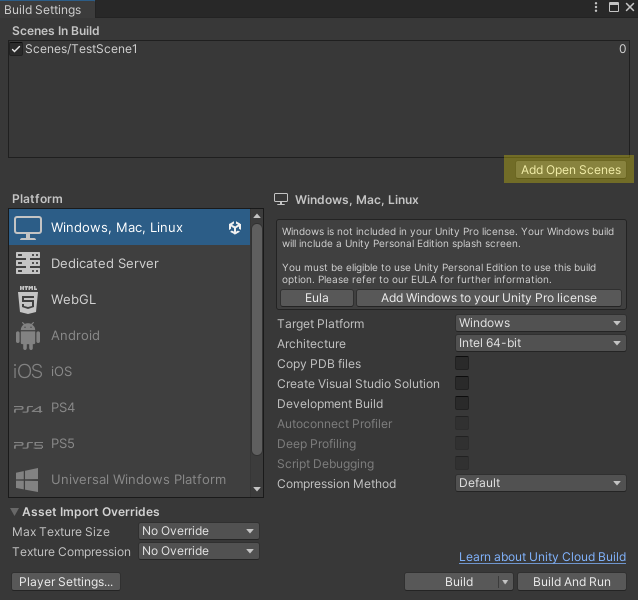Click Add Windows to your Unity Pro license

click(489, 298)
